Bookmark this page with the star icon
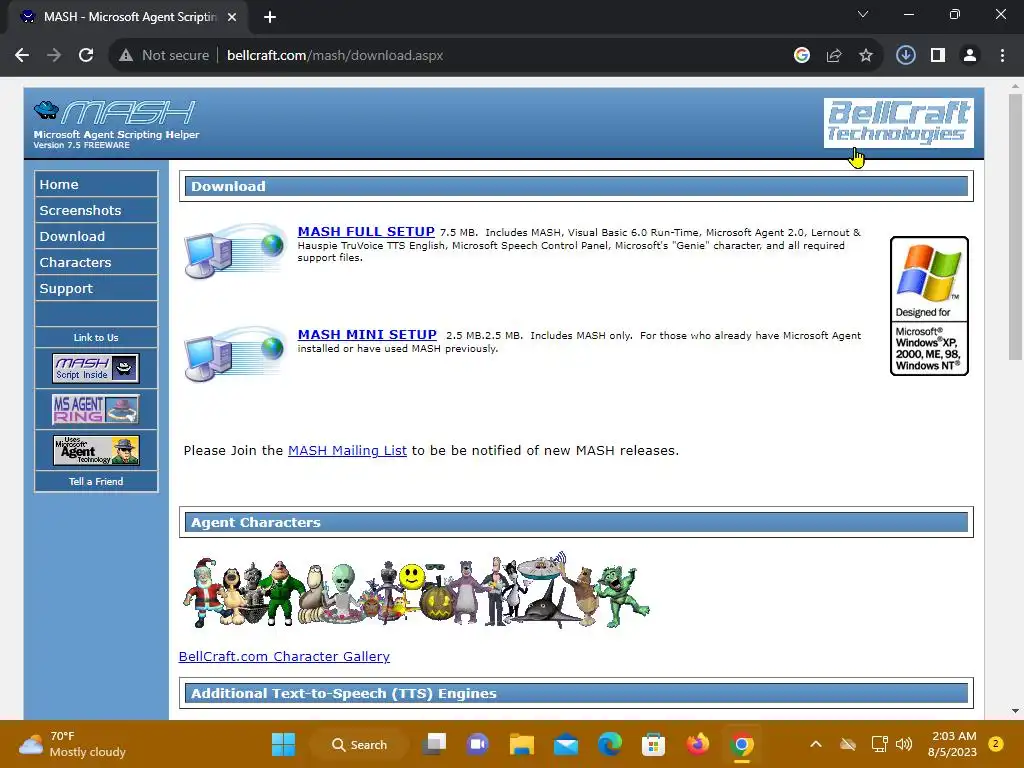 click(866, 56)
